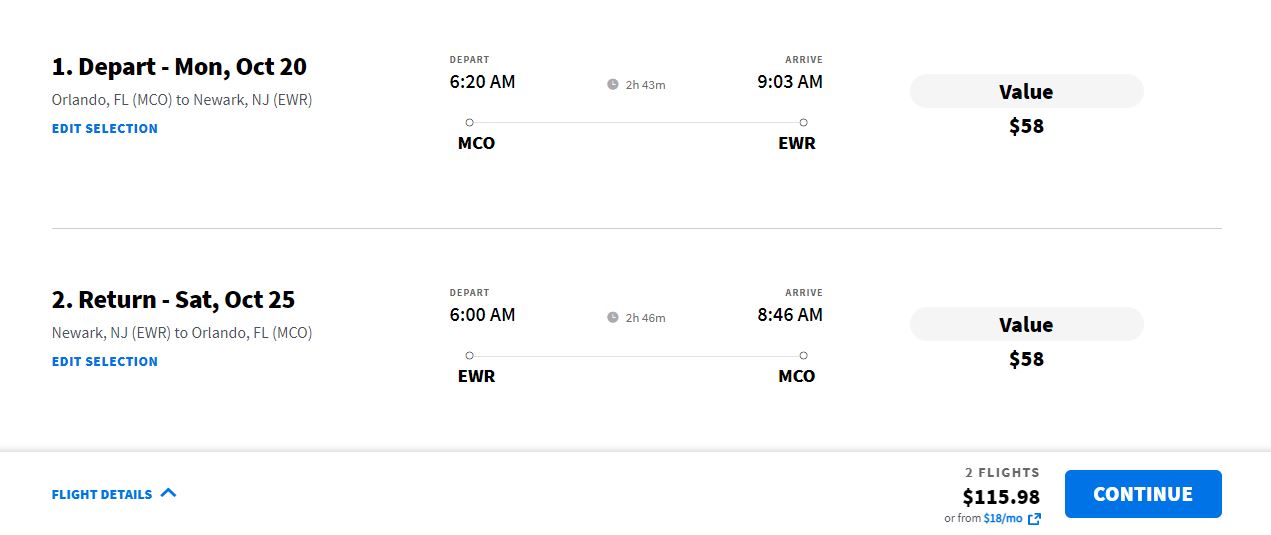1271x535 pixels.
Task: Edit selection for the Oct 25 return
Action: [x=105, y=361]
